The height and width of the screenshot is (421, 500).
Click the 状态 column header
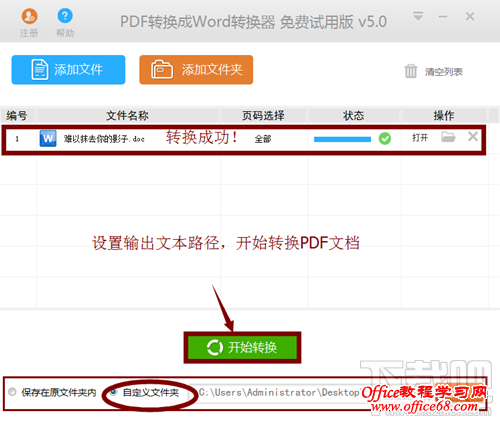click(354, 116)
